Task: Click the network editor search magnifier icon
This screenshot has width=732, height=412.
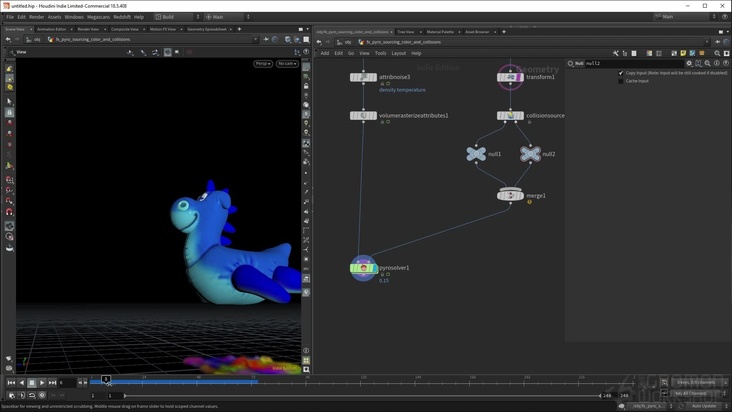Action: (x=718, y=53)
